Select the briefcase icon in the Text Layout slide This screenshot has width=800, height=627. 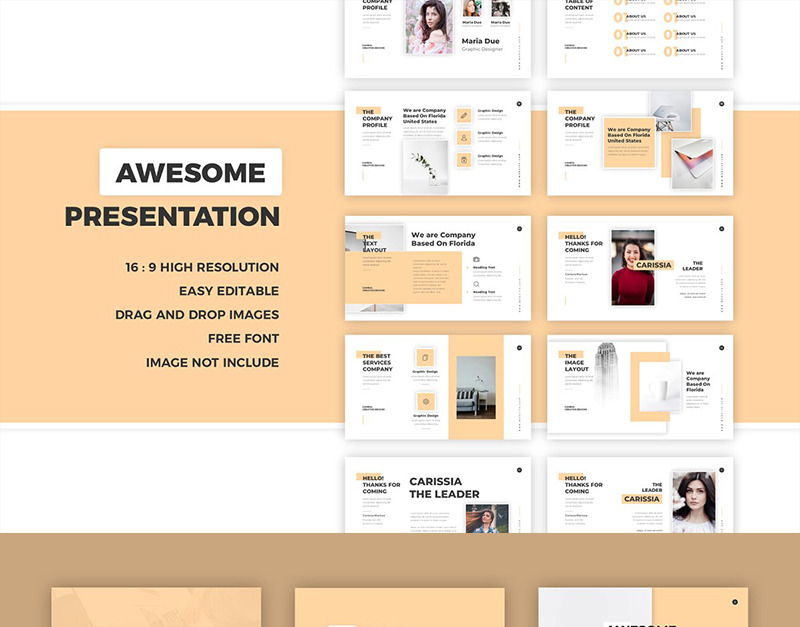476,260
